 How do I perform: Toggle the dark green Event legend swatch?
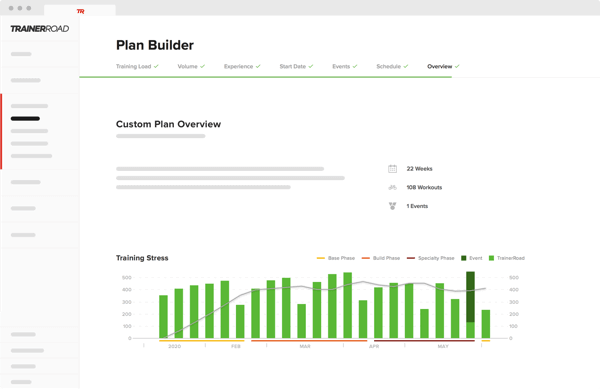[x=464, y=258]
